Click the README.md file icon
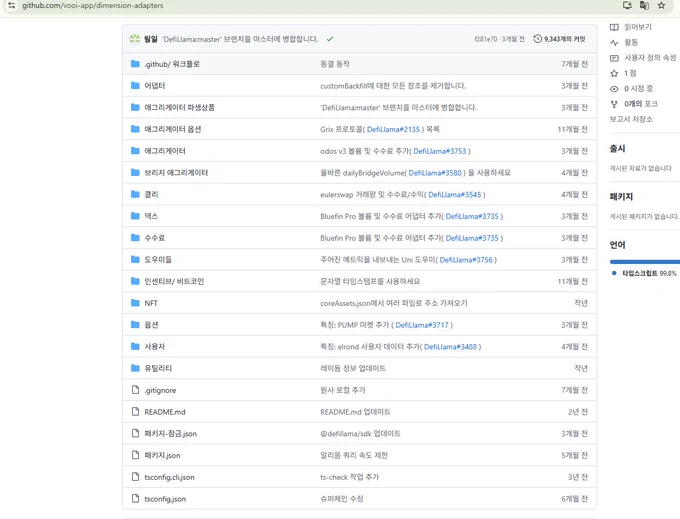This screenshot has height=519, width=680. point(135,411)
